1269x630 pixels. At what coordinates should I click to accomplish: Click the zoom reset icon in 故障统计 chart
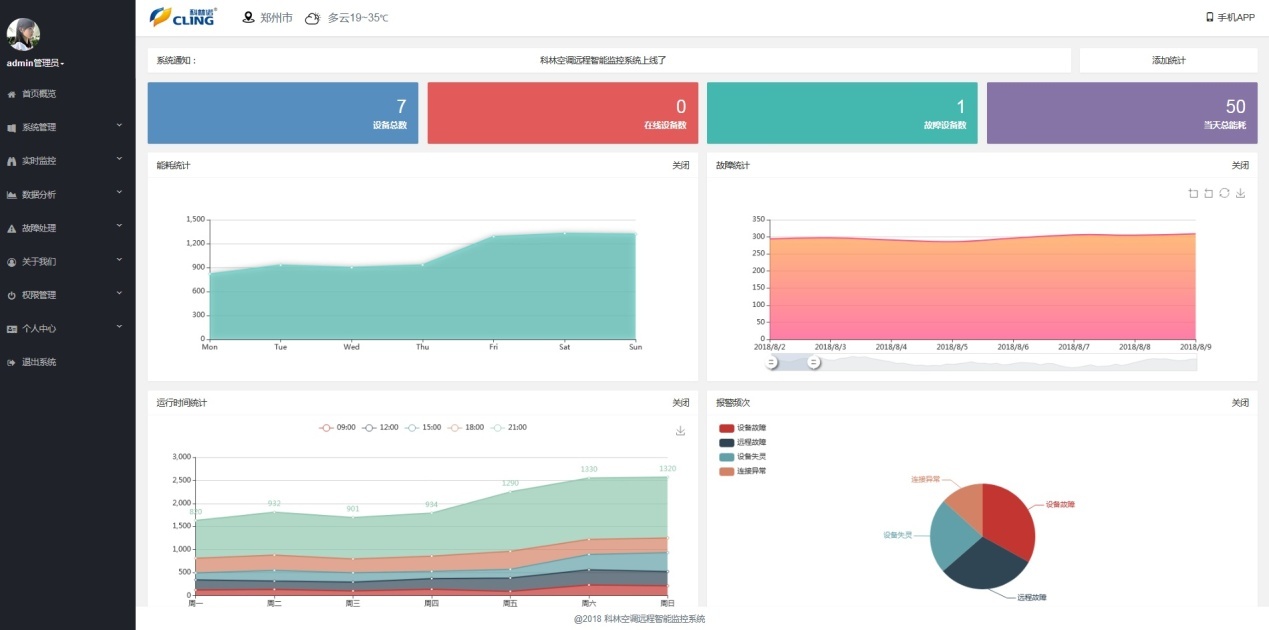click(x=1208, y=193)
